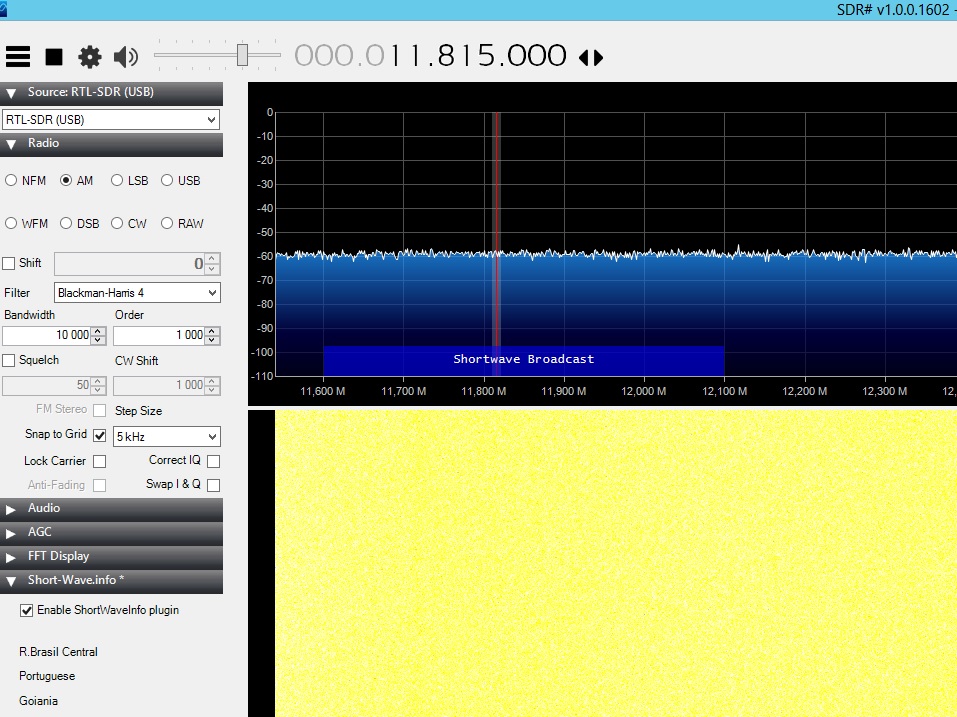This screenshot has height=717, width=957.
Task: Select RAW demodulation mode
Action: coord(182,223)
